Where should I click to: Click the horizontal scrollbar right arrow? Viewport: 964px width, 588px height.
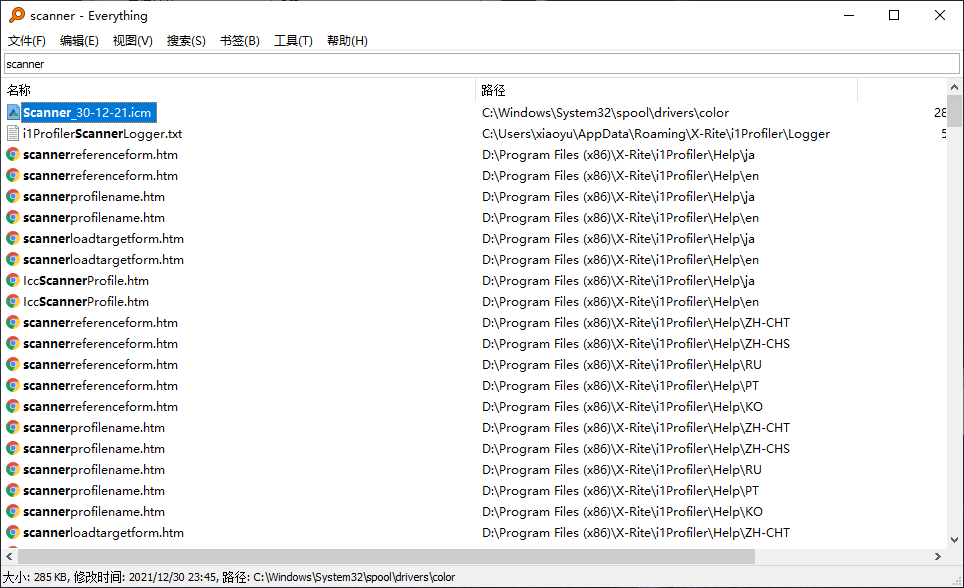[938, 556]
